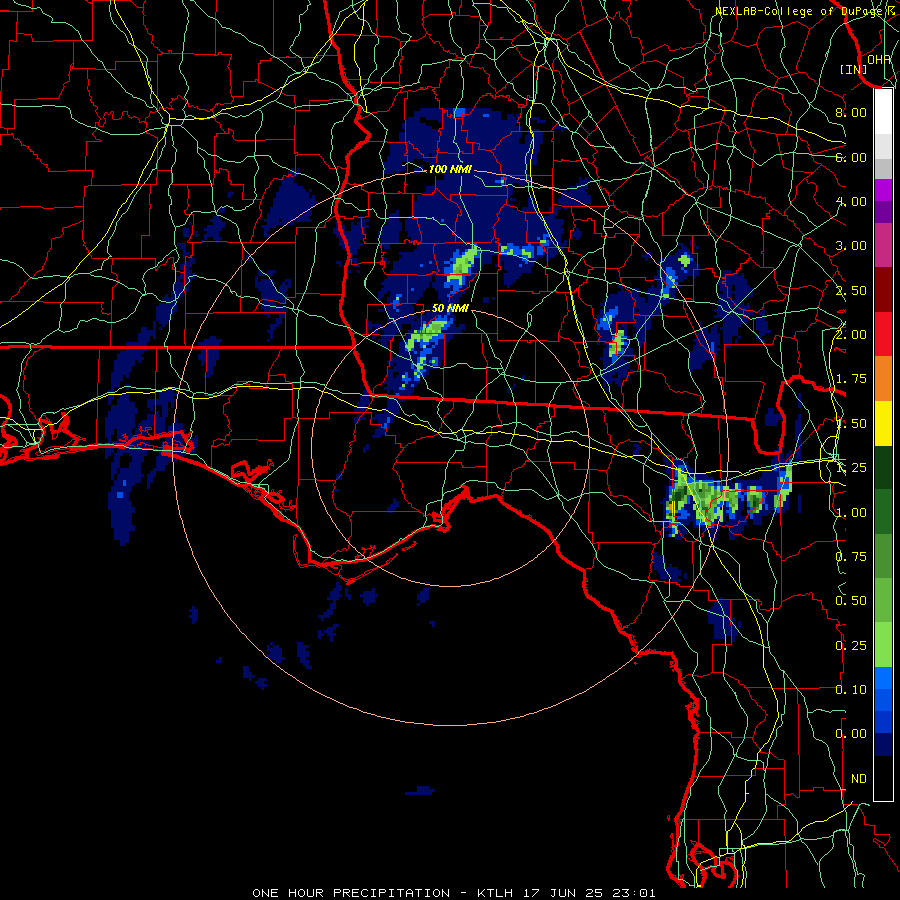
Task: Click the 8.00 legend value
Action: click(x=851, y=112)
